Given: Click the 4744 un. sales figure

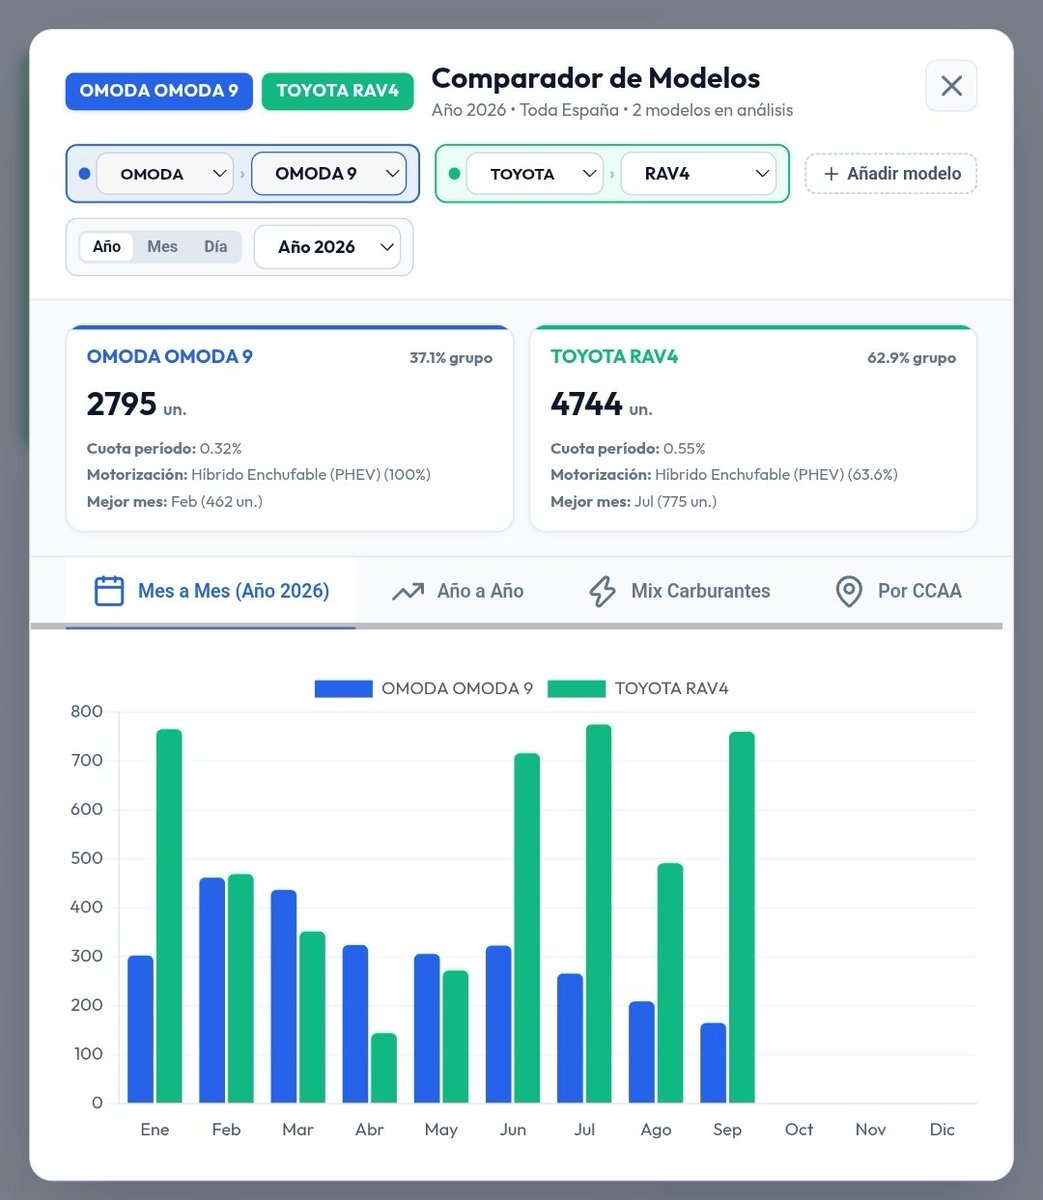Looking at the screenshot, I should (x=601, y=404).
